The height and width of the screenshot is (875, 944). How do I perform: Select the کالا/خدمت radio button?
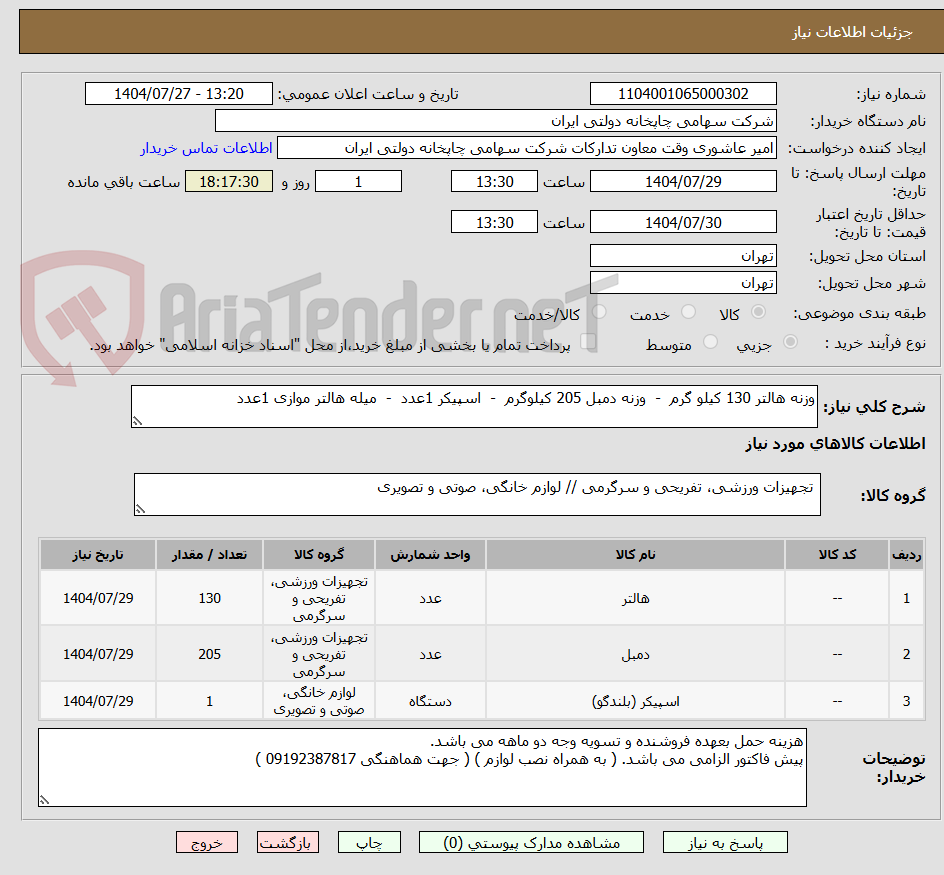(x=601, y=312)
